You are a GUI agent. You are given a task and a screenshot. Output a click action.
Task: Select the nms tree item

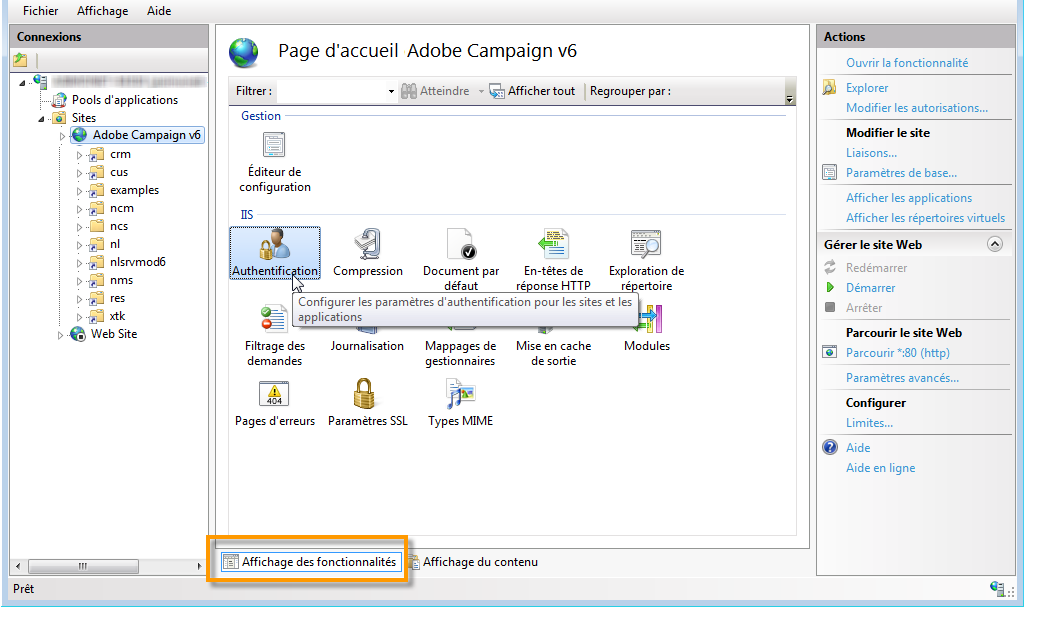click(121, 280)
